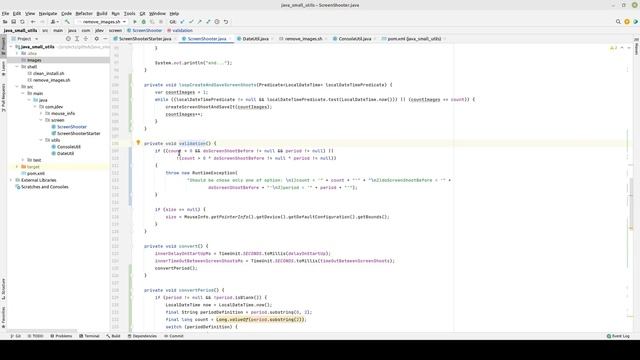Click screen in the breadcrumb bar
Image resolution: width=640 pixels, height=360 pixels.
point(115,30)
